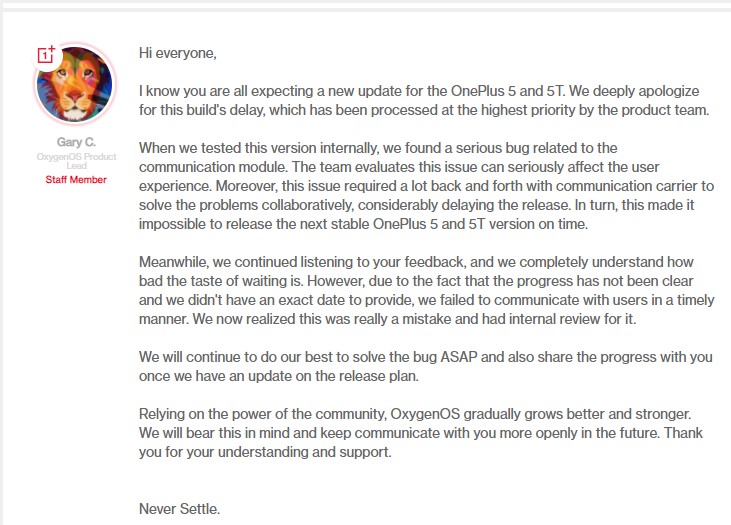Click the line 'Relying on the power of the community'
Image resolution: width=731 pixels, height=525 pixels.
tap(415, 414)
